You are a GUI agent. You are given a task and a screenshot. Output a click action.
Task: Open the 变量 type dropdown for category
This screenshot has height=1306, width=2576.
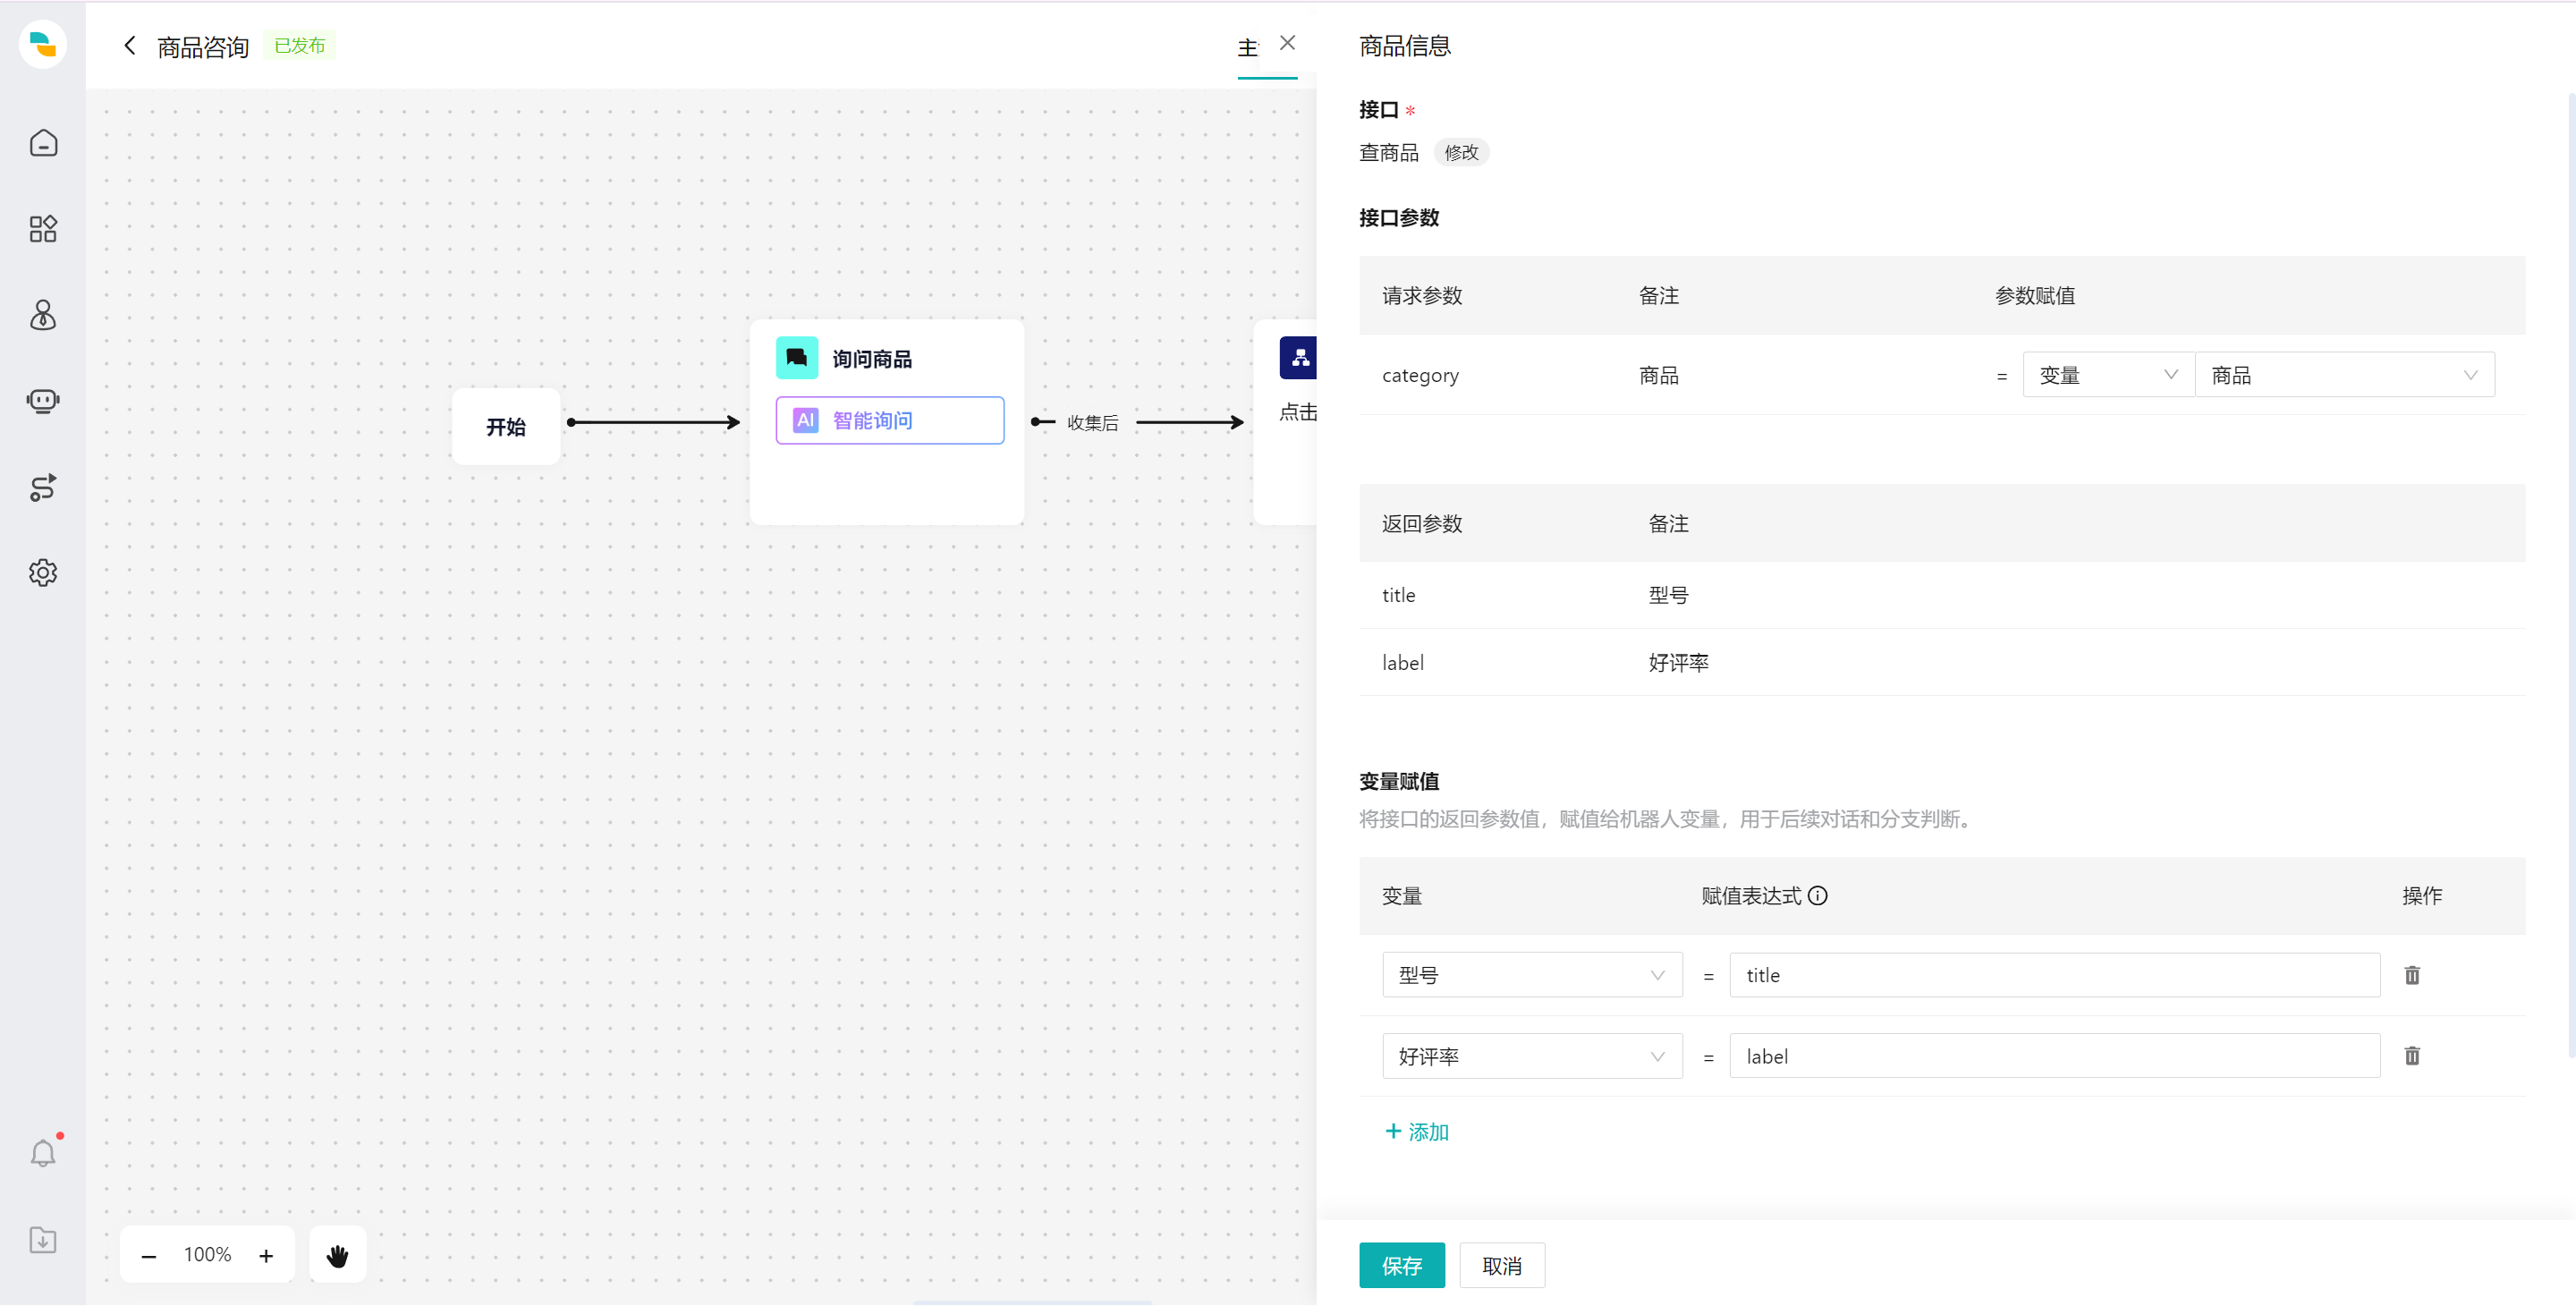[x=2108, y=375]
